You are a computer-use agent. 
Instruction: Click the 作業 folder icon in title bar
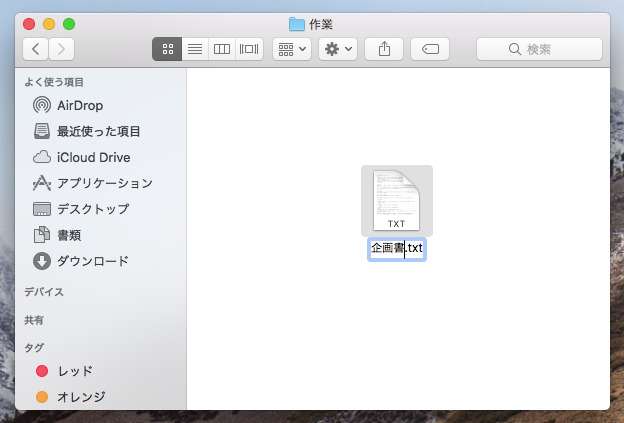point(296,24)
